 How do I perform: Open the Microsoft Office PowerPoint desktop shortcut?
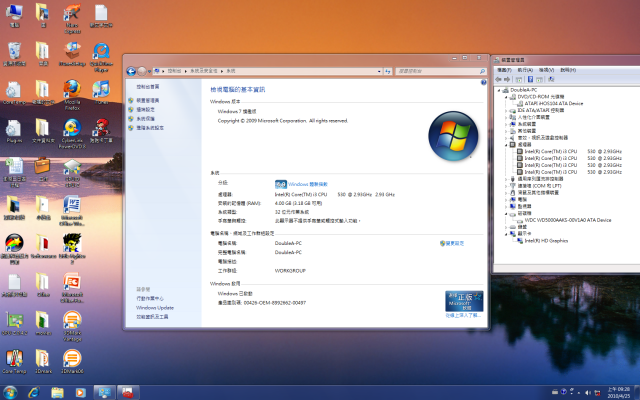click(x=72, y=287)
